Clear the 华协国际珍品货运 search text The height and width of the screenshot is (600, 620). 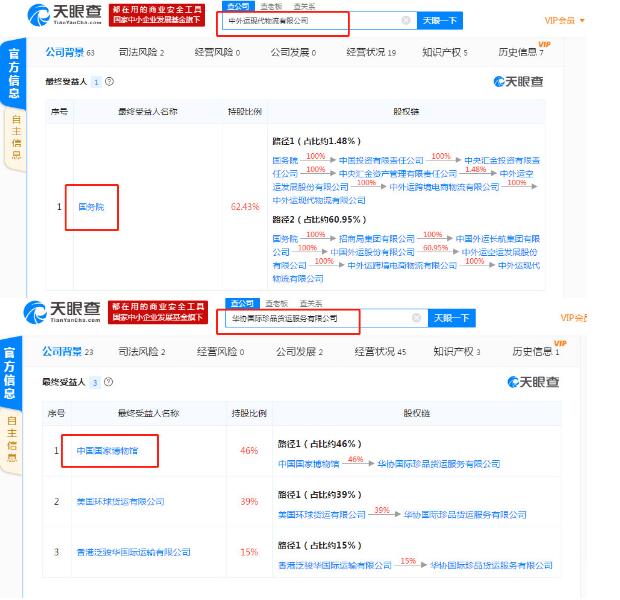tap(418, 318)
